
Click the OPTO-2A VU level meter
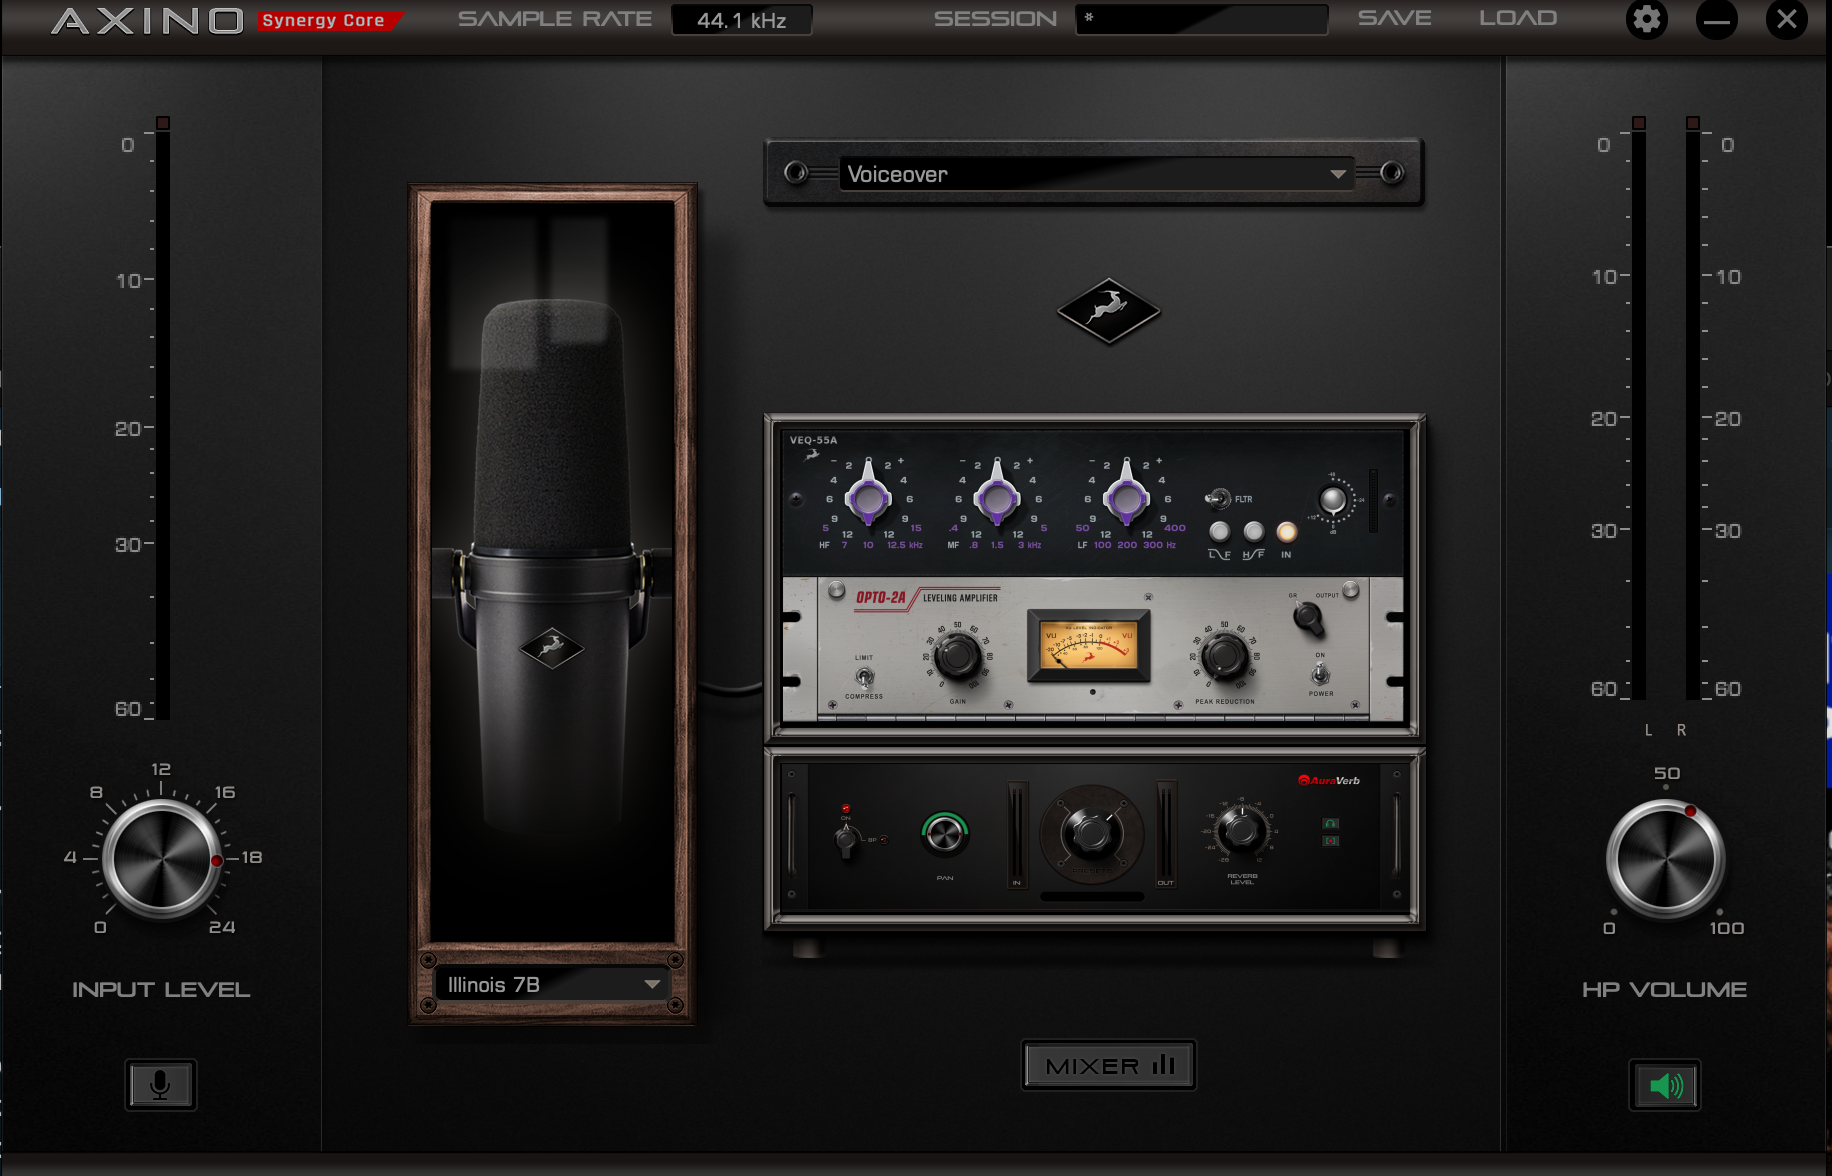coord(1089,646)
